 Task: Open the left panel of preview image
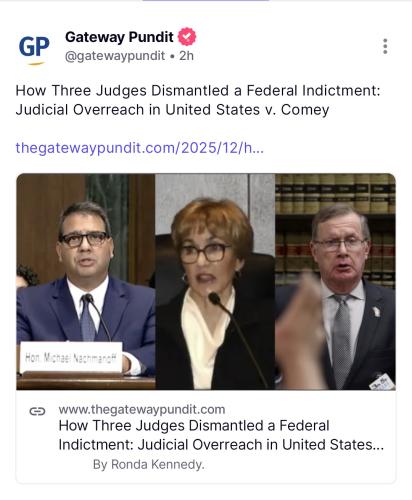86,282
